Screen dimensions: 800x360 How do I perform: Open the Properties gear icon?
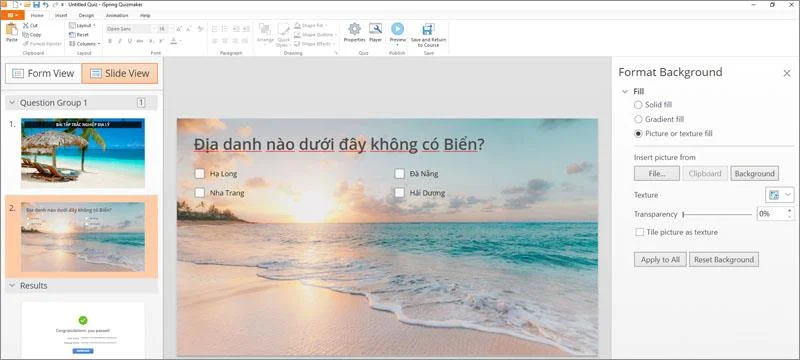click(x=354, y=29)
